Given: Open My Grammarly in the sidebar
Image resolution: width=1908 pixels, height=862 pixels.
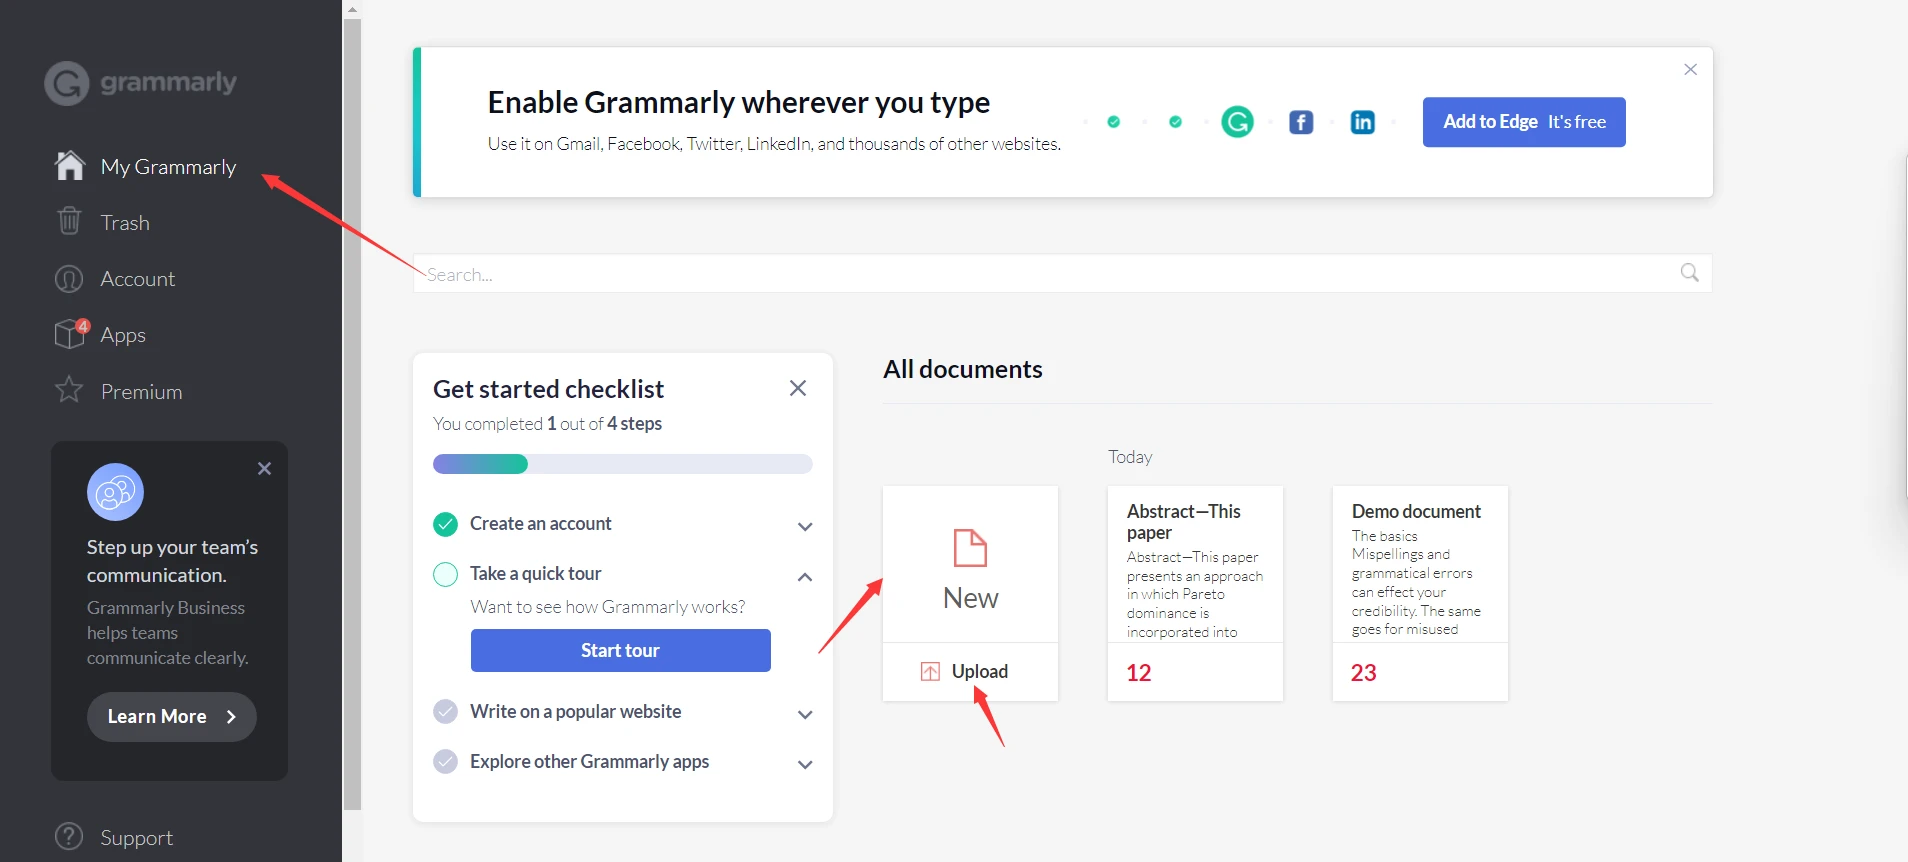Looking at the screenshot, I should (168, 167).
